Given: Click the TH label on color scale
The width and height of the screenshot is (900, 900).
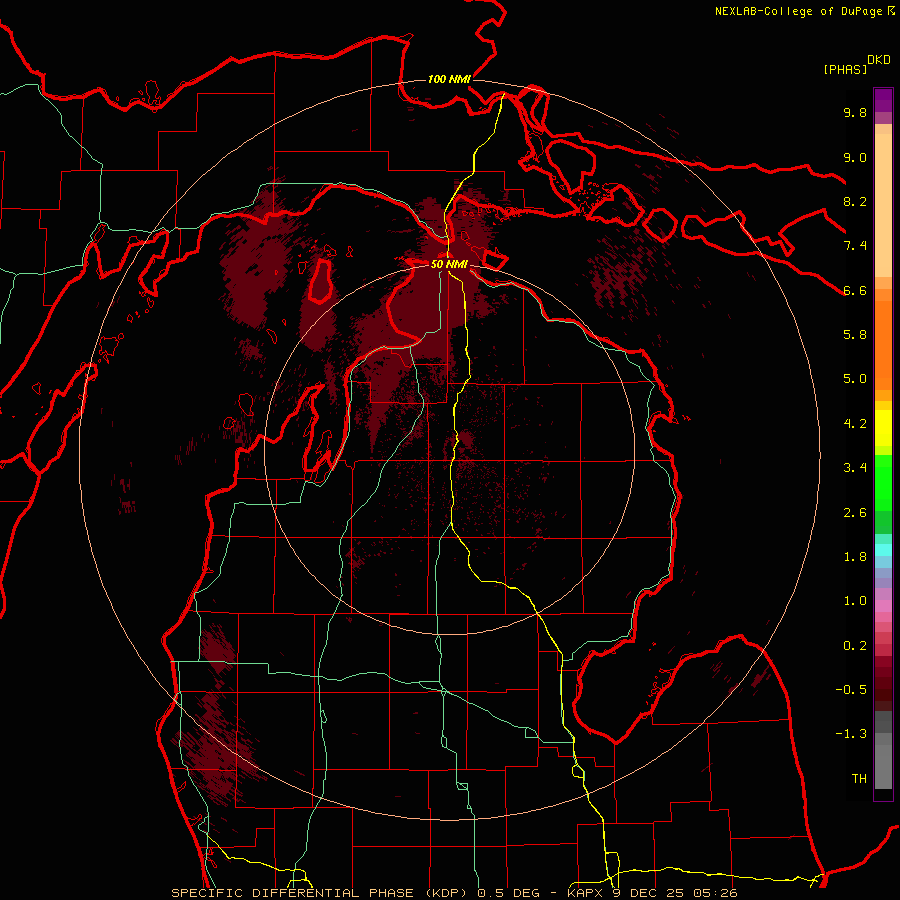Looking at the screenshot, I should tap(859, 779).
